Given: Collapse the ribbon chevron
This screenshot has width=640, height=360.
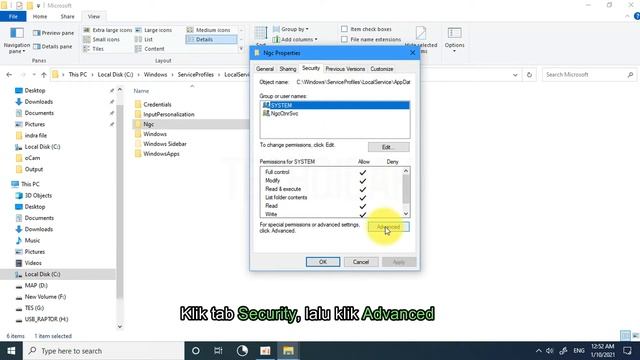Looking at the screenshot, I should (627, 16).
